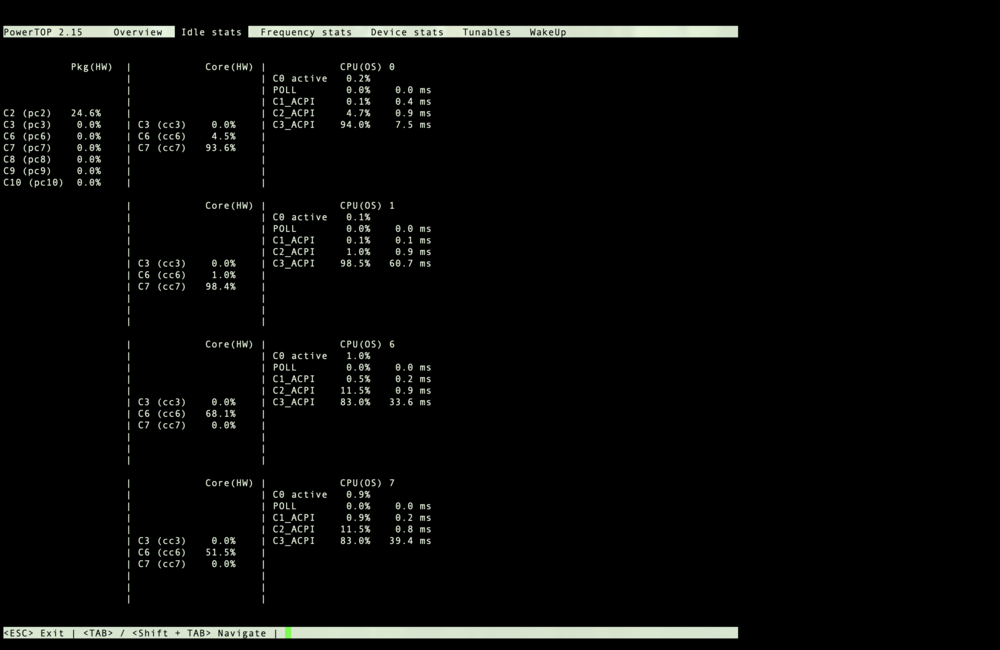
Task: Select the C10 (pc10) package row
Action: click(52, 182)
